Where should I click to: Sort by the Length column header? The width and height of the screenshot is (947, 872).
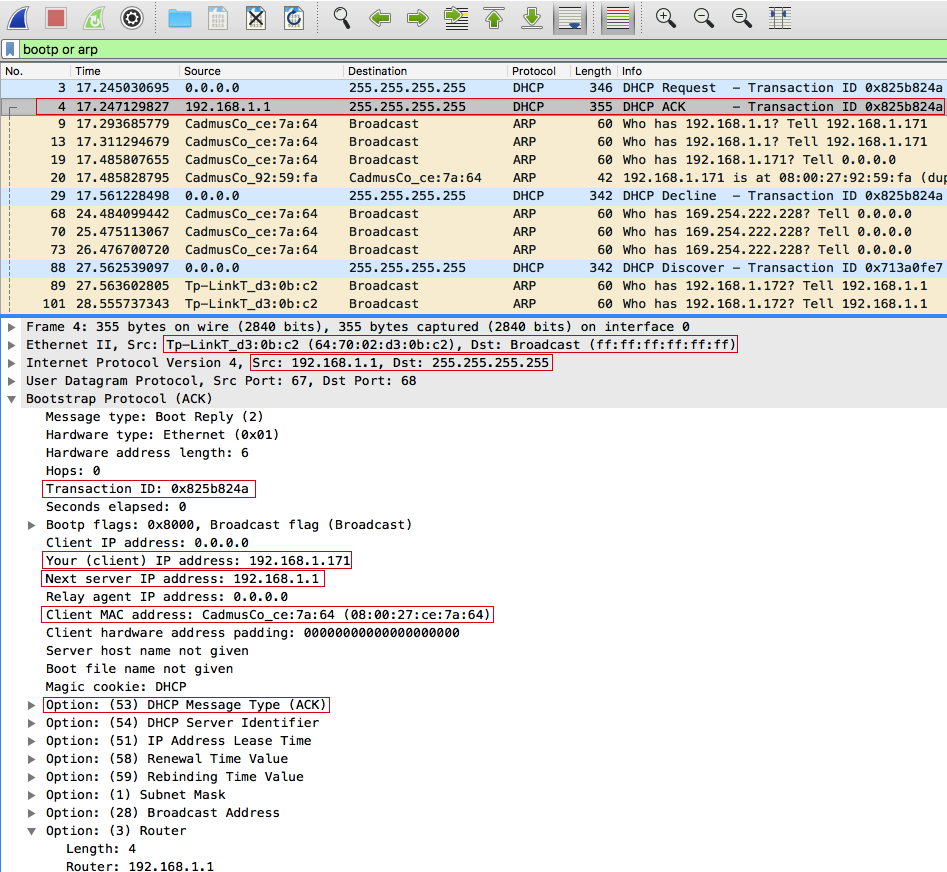pyautogui.click(x=593, y=71)
